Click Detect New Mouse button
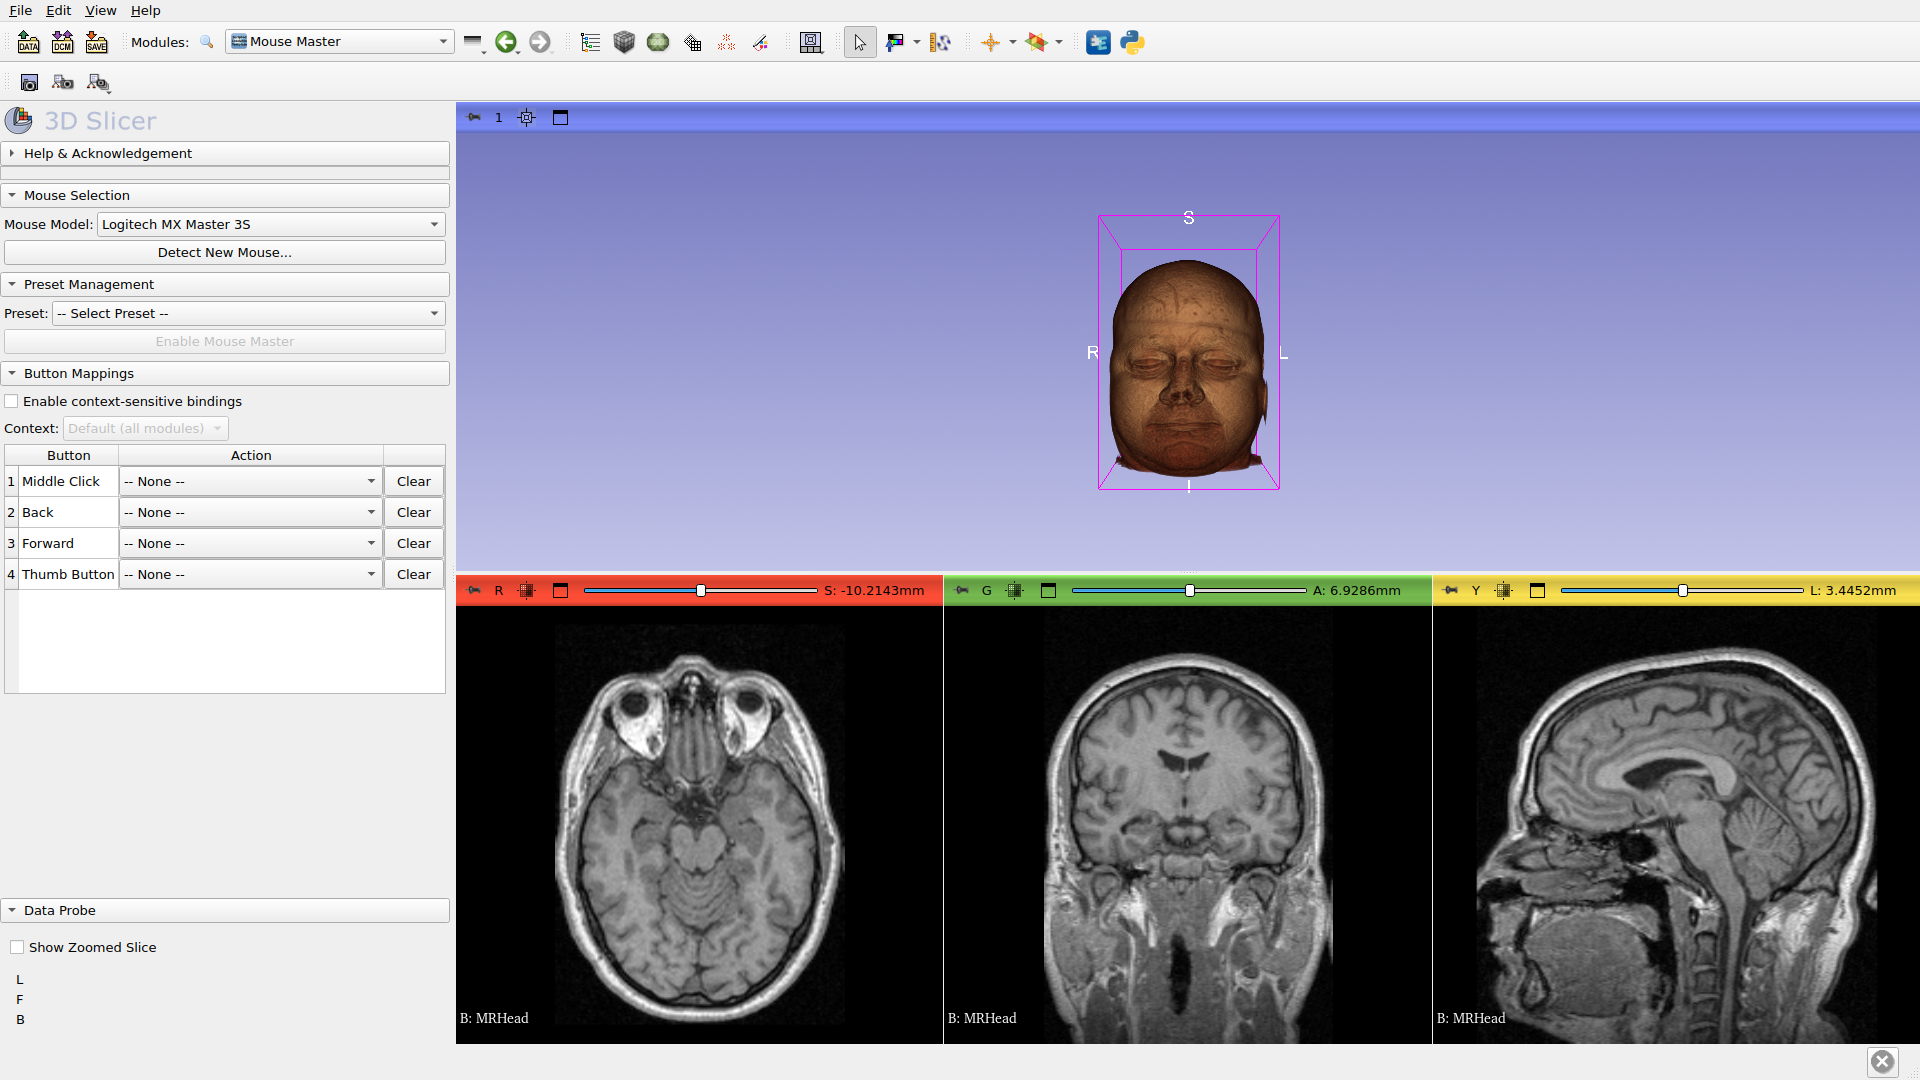The width and height of the screenshot is (1920, 1080). point(224,252)
